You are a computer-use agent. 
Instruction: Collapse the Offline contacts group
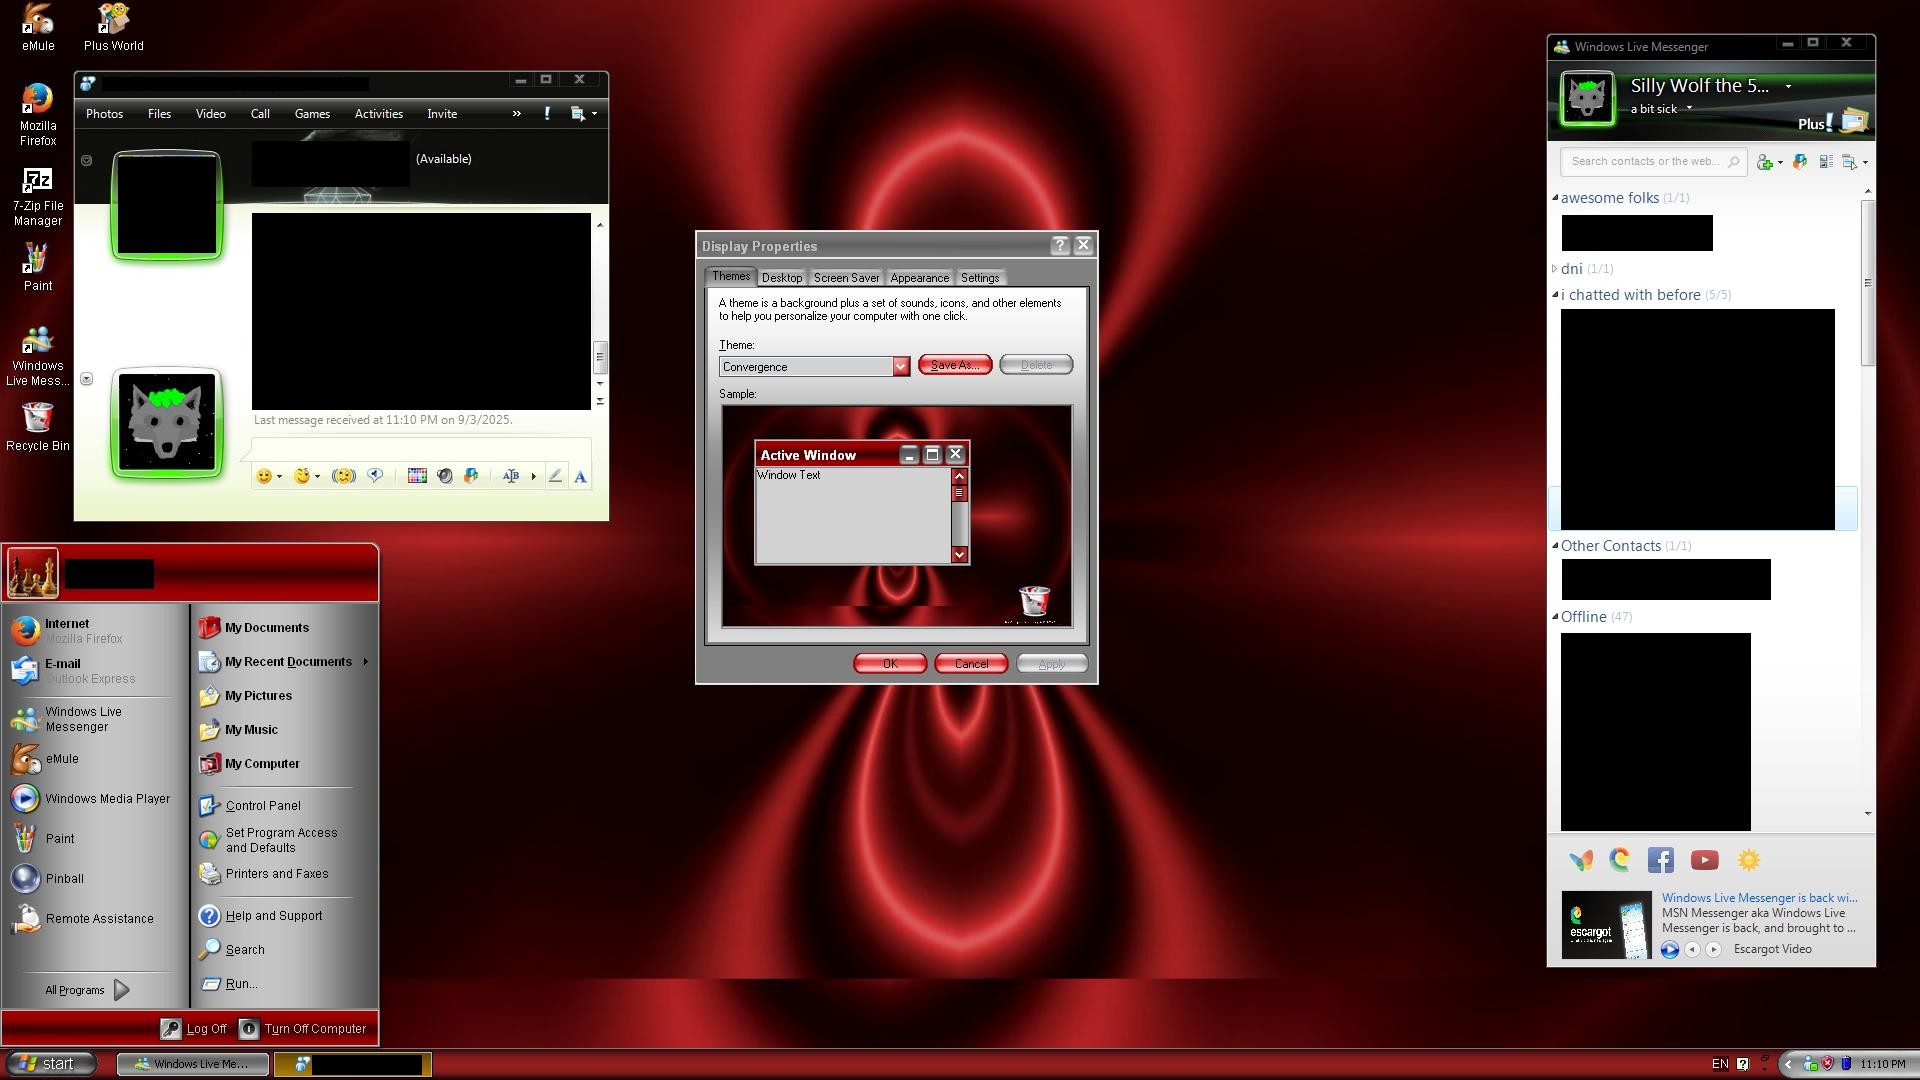click(x=1555, y=617)
